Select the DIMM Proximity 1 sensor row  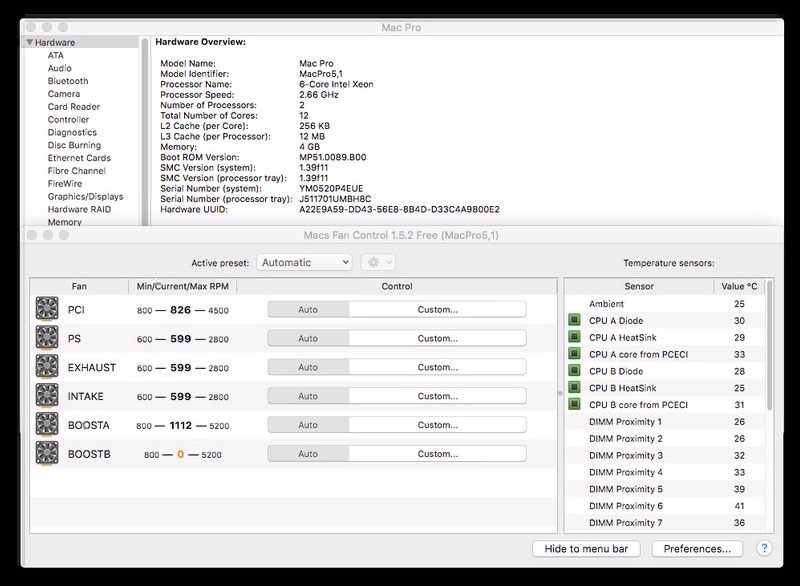point(665,421)
